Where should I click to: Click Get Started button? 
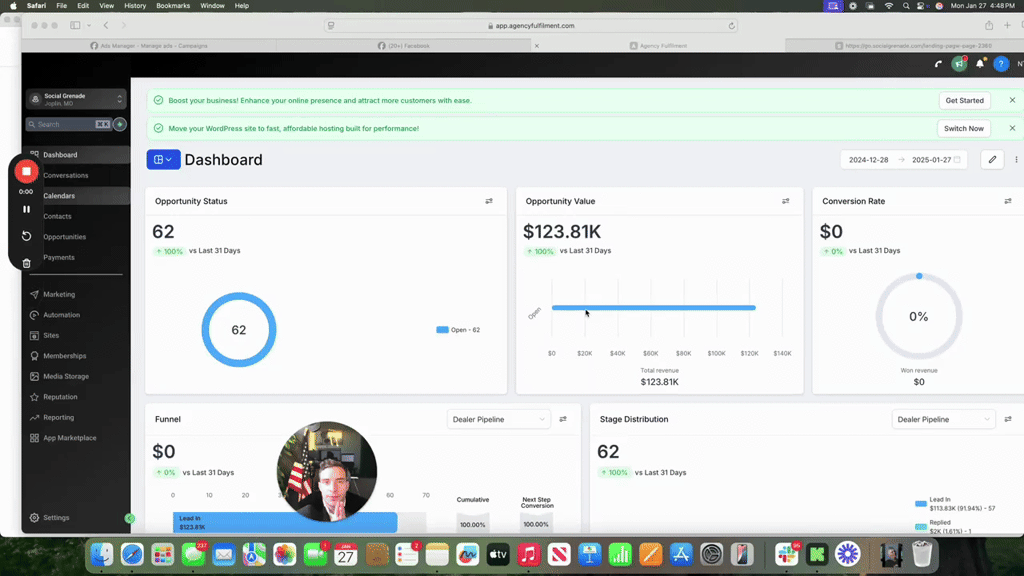(x=964, y=101)
